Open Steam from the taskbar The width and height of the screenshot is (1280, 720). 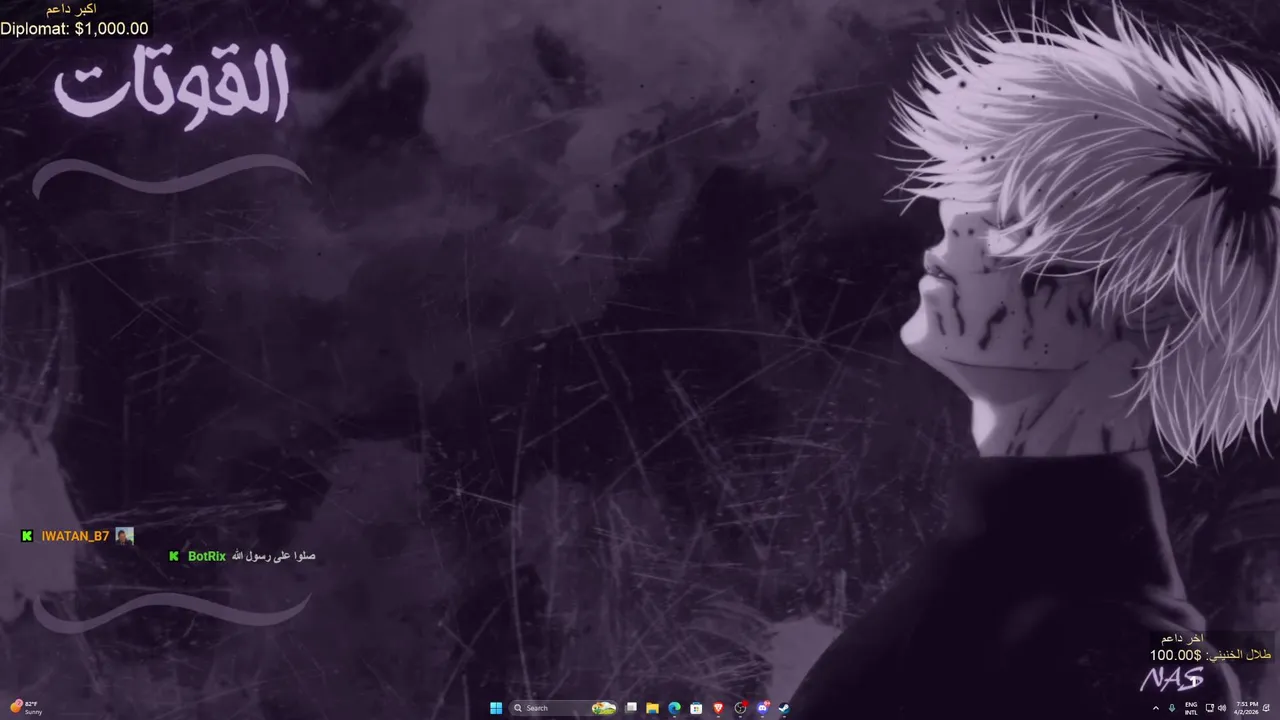pyautogui.click(x=784, y=708)
